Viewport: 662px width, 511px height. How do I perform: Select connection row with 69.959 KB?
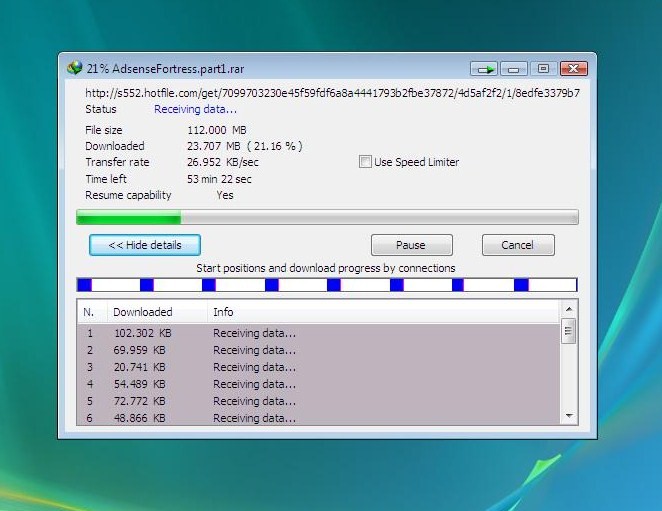click(319, 350)
